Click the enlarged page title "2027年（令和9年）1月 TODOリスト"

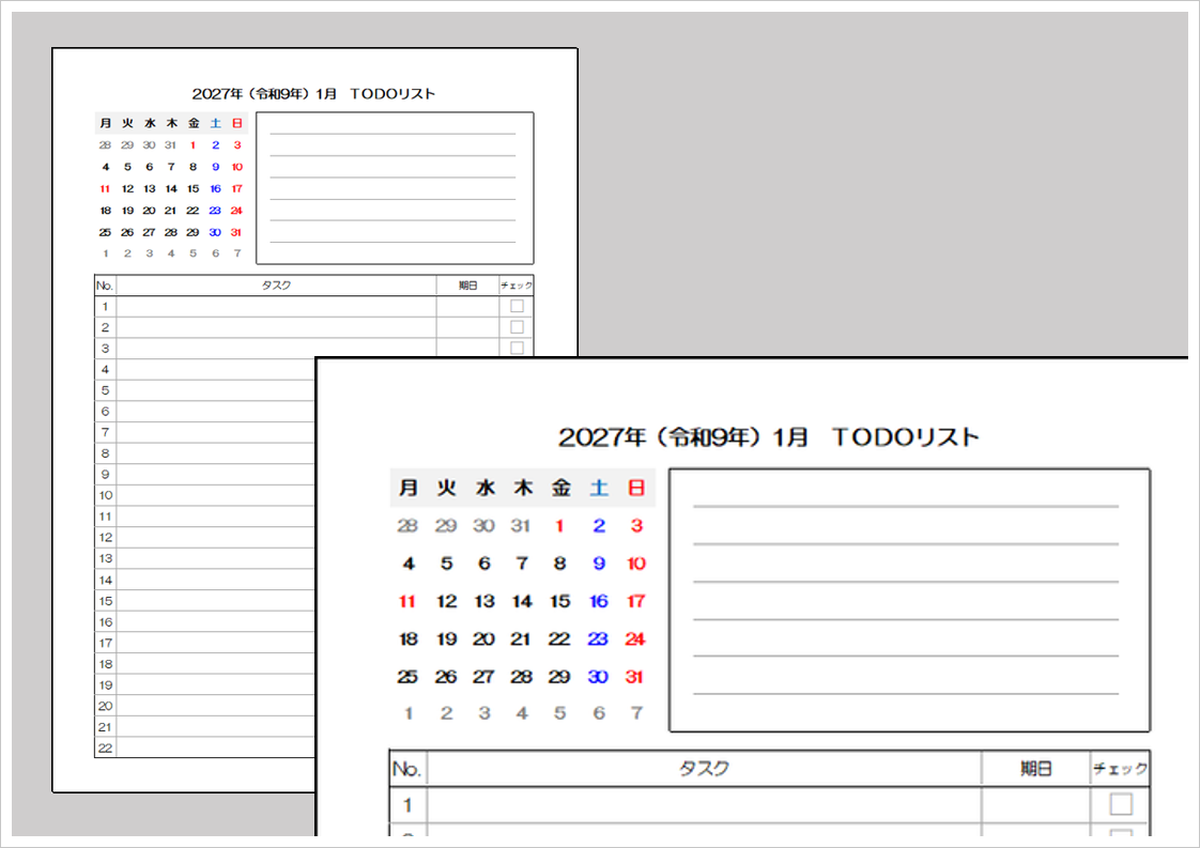tap(769, 437)
